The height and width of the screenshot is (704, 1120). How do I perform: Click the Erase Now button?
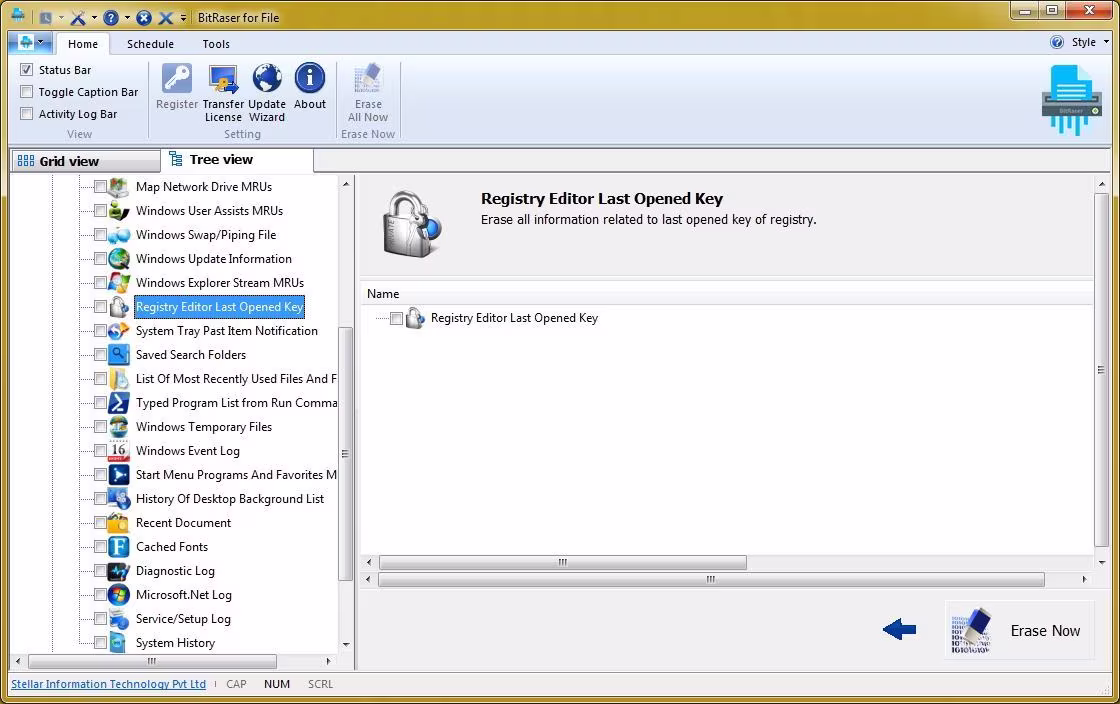click(1019, 630)
